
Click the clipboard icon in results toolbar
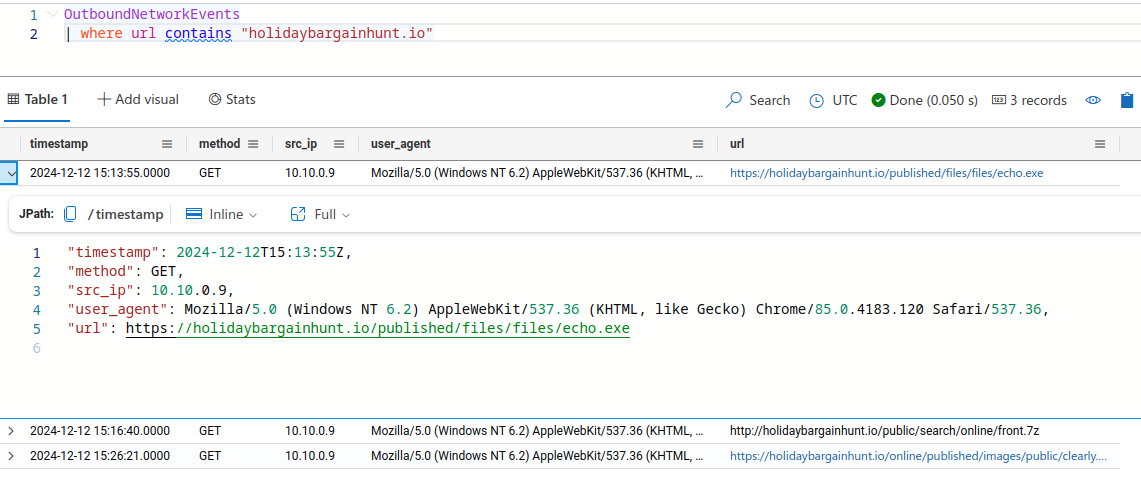1127,100
